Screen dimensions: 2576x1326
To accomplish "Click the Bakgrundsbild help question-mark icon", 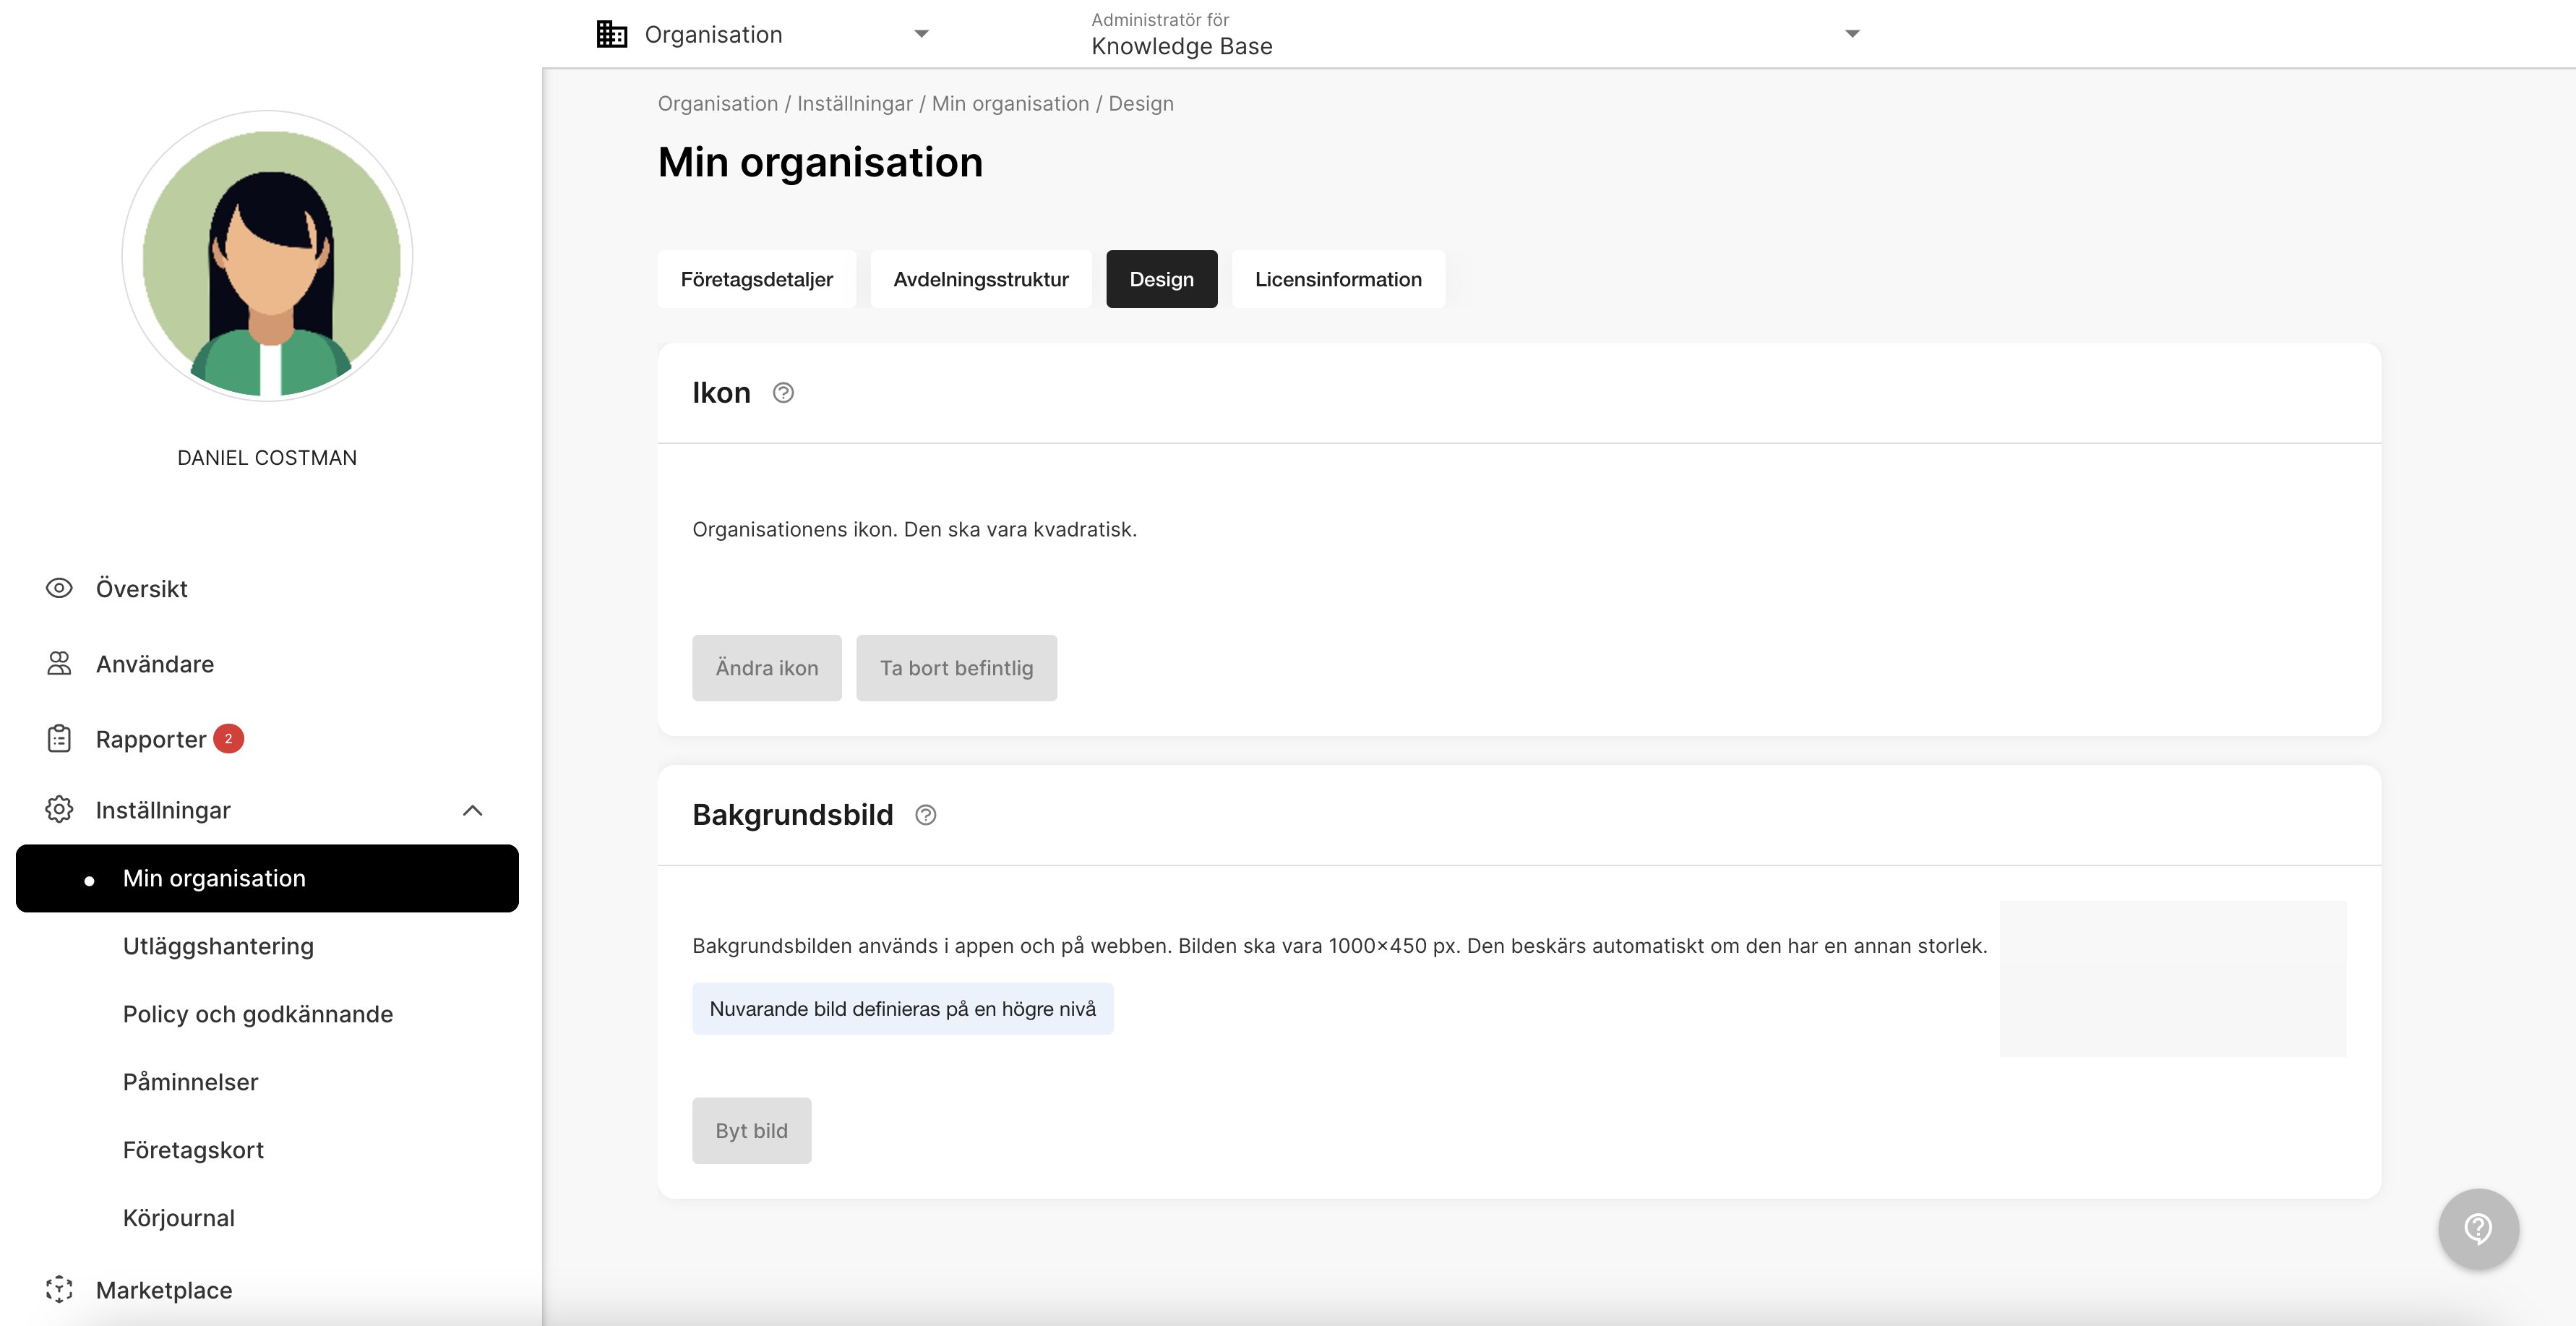I will click(x=926, y=815).
